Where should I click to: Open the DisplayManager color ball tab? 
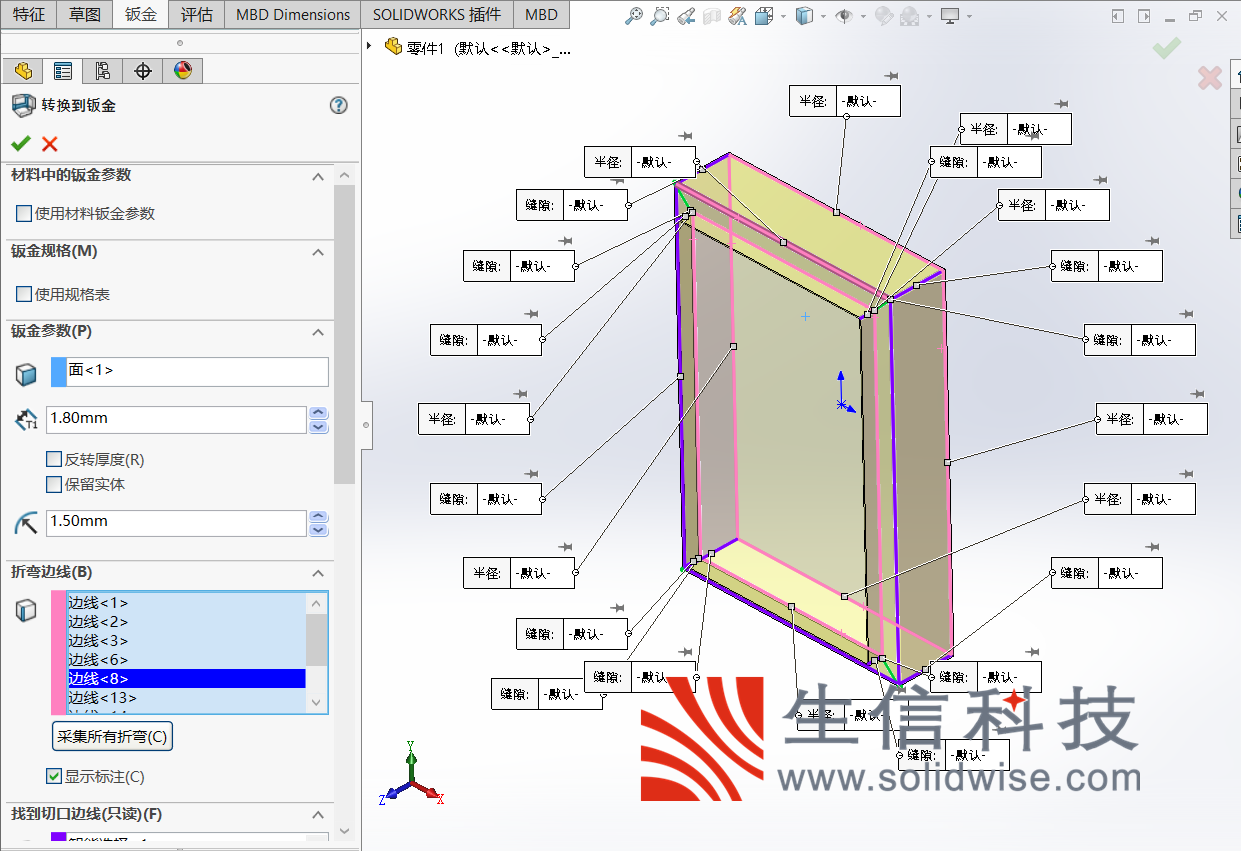point(182,71)
